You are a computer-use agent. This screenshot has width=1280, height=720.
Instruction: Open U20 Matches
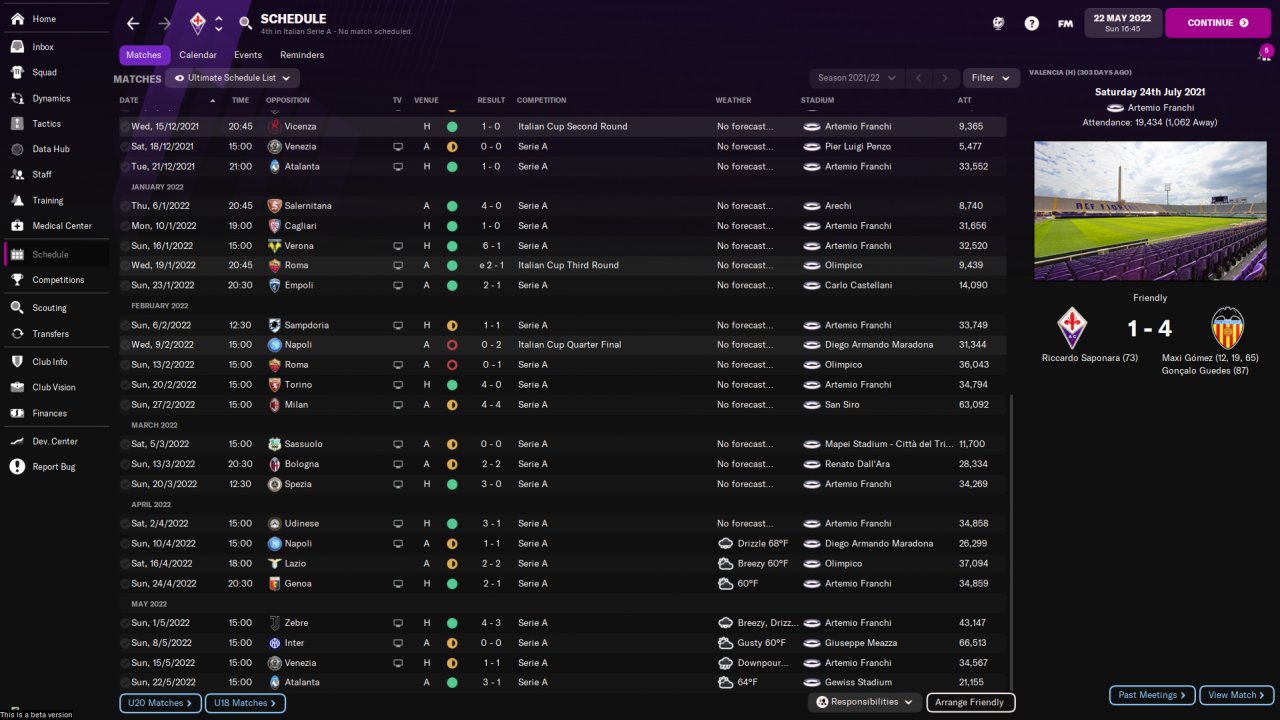[x=160, y=703]
